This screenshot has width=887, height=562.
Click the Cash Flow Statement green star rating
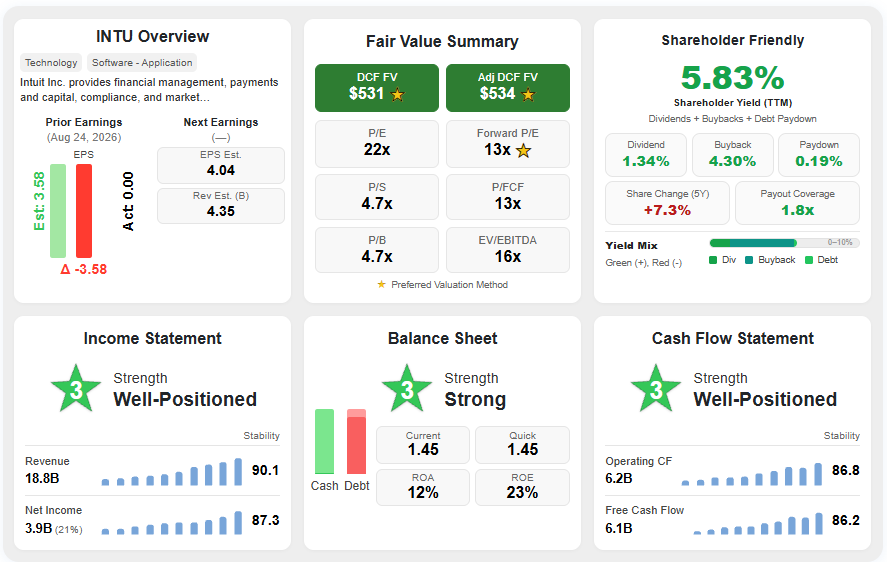[656, 389]
